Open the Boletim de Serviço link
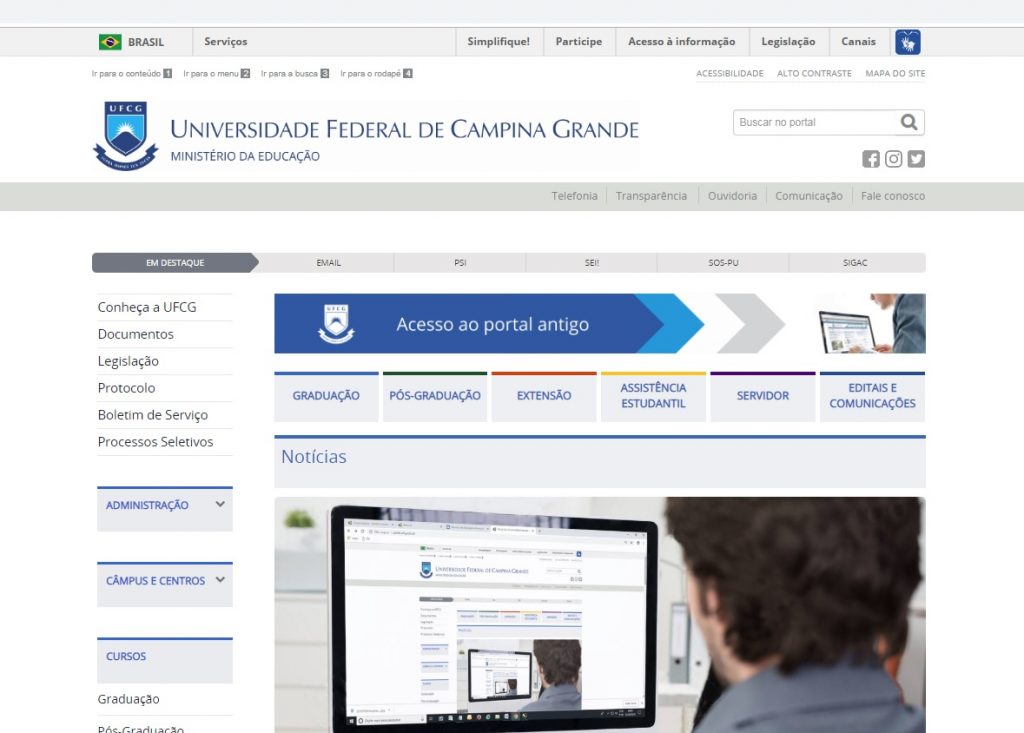Image resolution: width=1024 pixels, height=733 pixels. (152, 415)
